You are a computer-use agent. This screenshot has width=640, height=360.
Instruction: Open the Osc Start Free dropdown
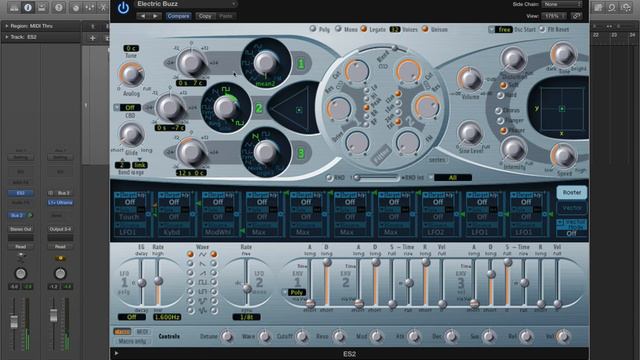[x=500, y=29]
